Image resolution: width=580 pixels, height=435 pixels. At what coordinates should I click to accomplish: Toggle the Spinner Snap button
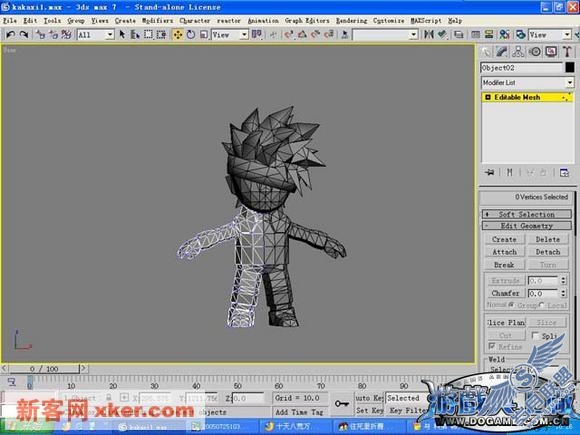[x=329, y=35]
